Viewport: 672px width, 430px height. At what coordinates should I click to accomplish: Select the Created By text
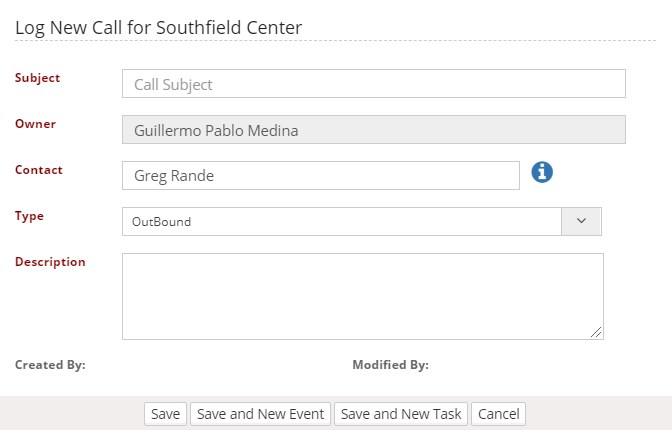point(50,365)
